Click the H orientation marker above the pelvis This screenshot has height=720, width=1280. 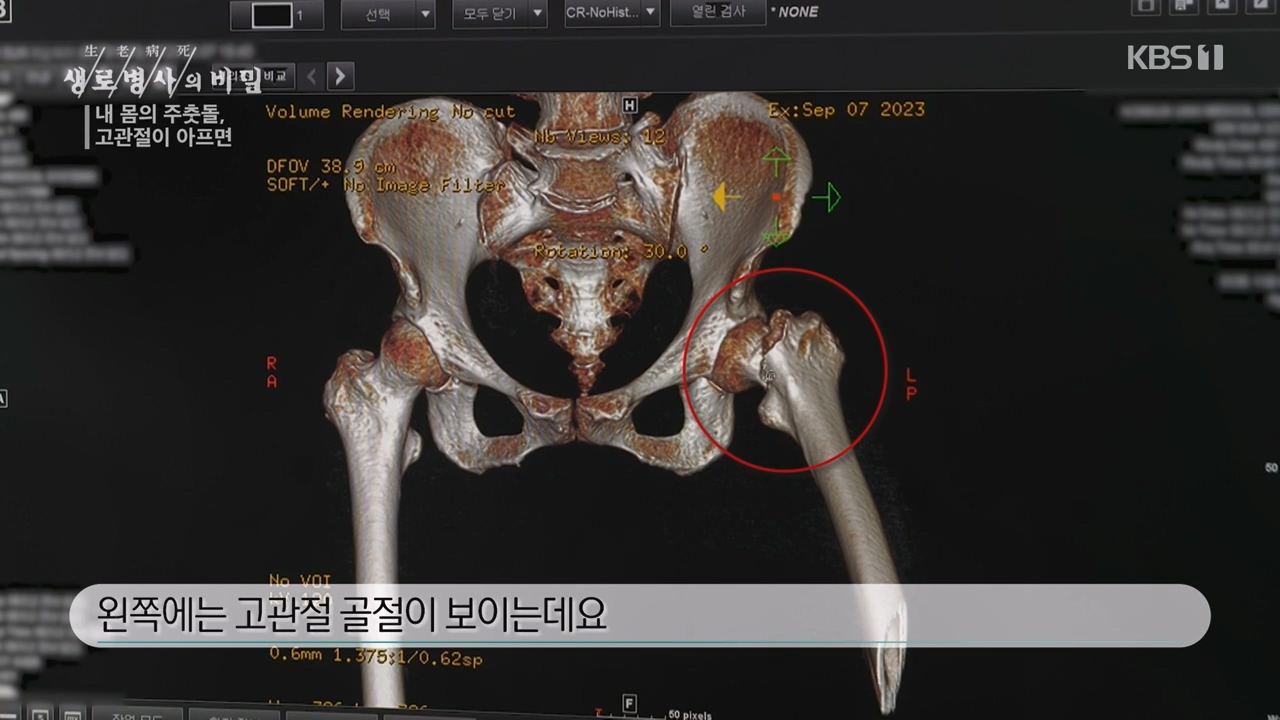629,104
